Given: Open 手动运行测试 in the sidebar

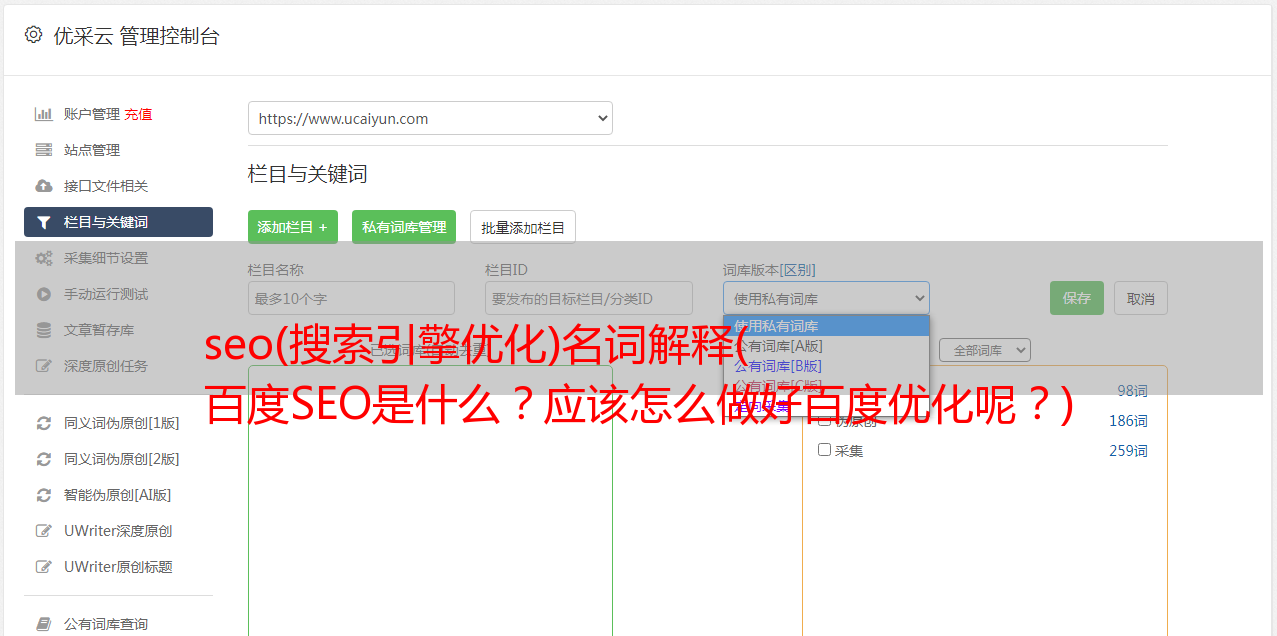Looking at the screenshot, I should point(106,294).
